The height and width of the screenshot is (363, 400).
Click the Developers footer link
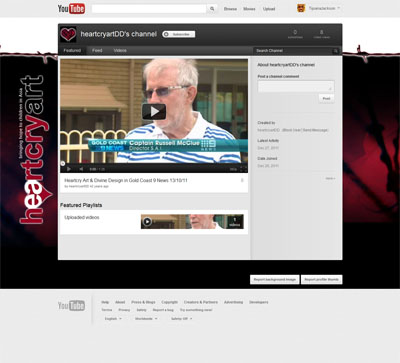(x=259, y=302)
